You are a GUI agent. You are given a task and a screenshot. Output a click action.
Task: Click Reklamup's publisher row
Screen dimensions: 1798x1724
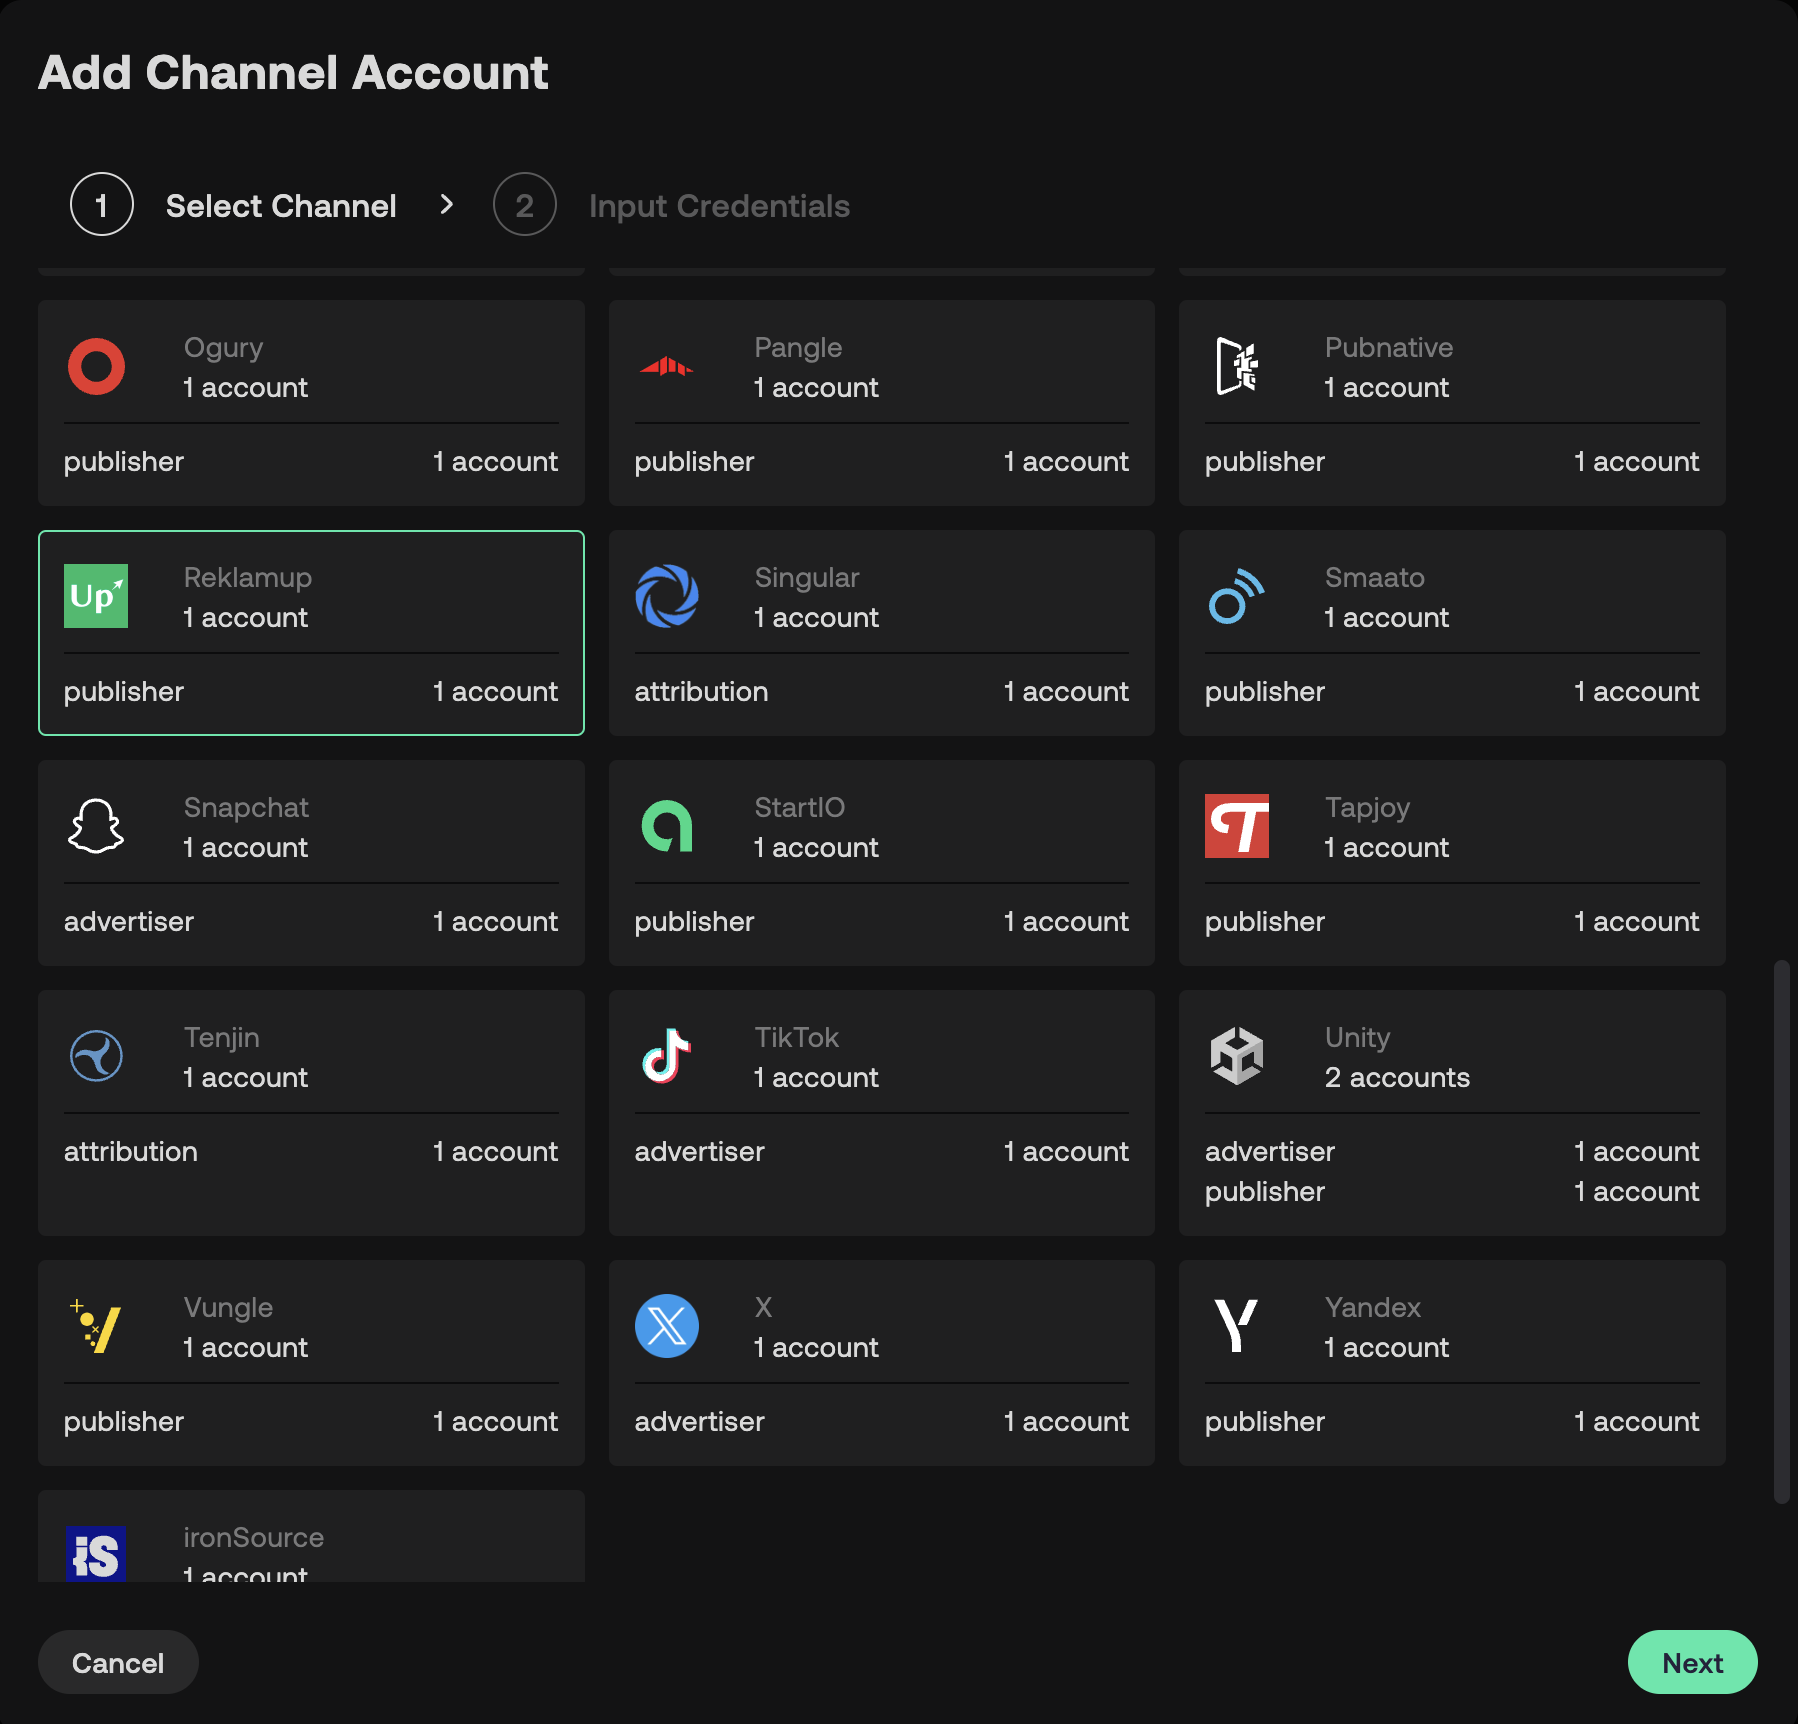pos(311,692)
